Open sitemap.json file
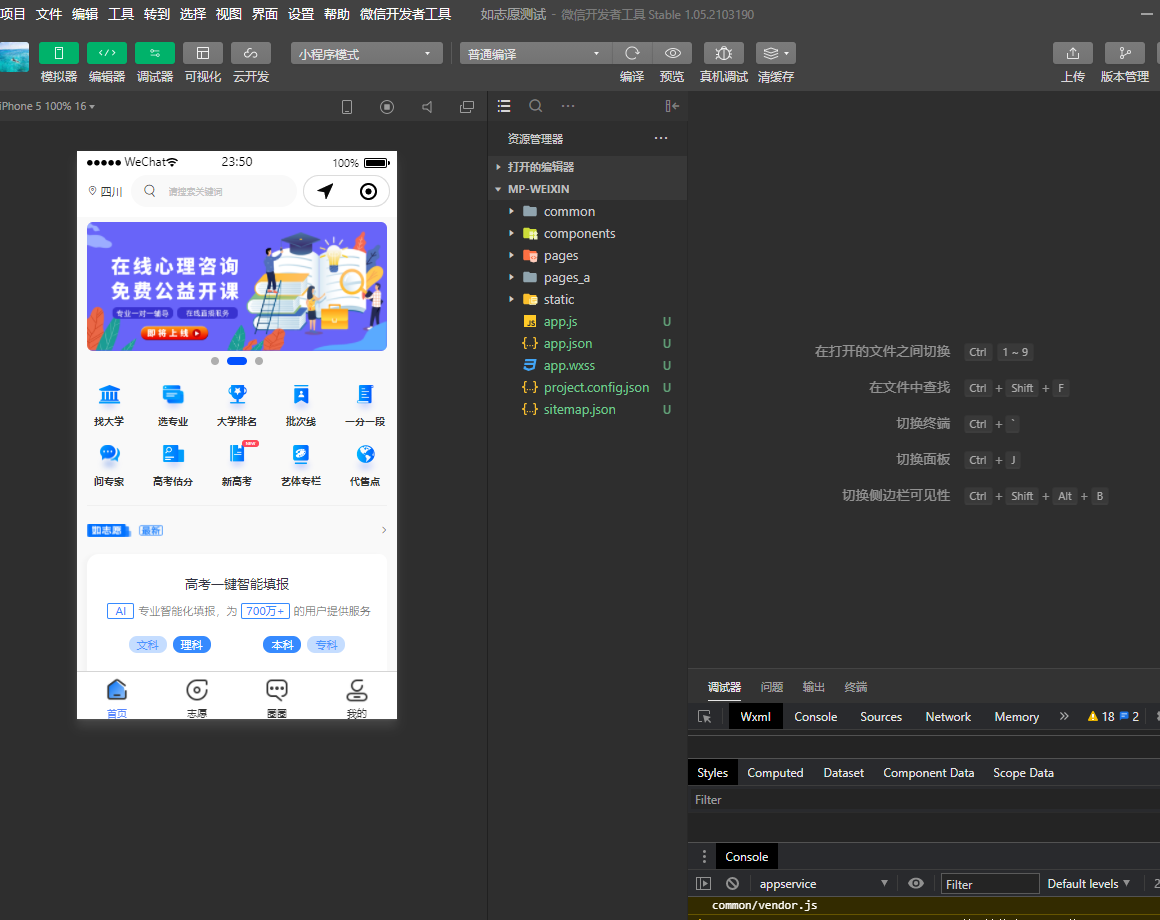This screenshot has width=1160, height=920. pyautogui.click(x=587, y=410)
